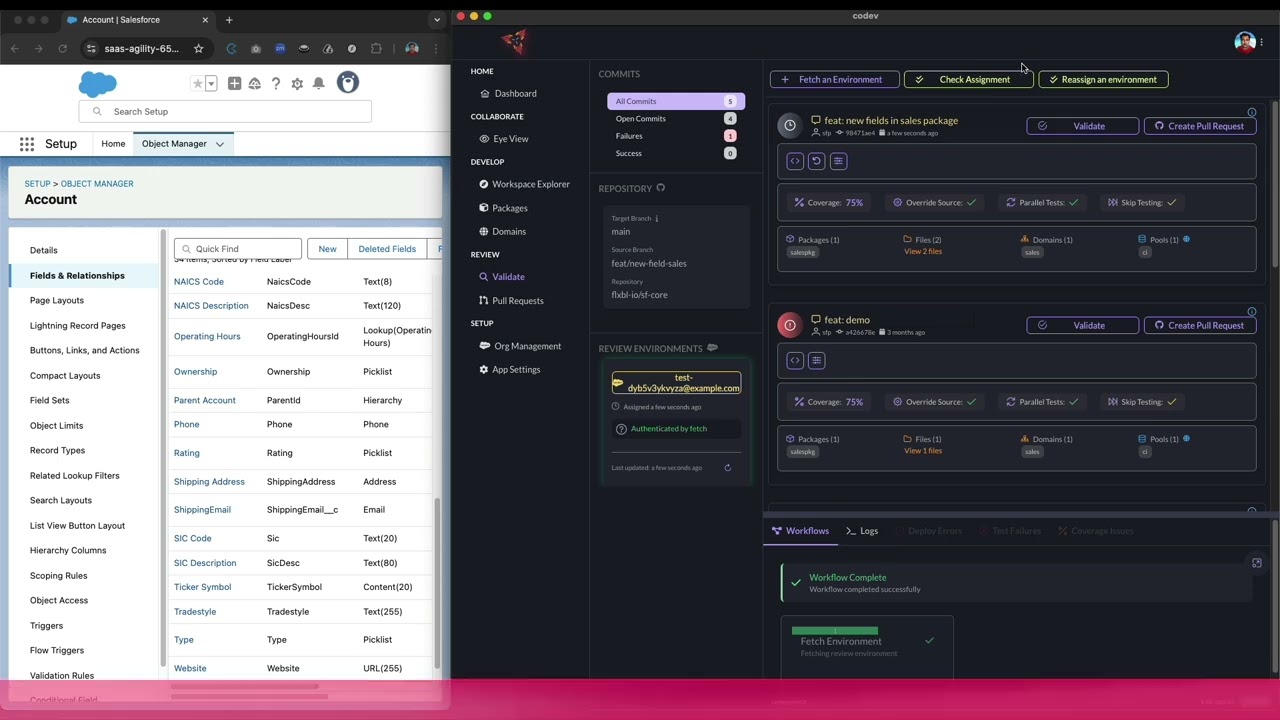Screen dimensions: 1280x720
Task: Click the Salesforce favorites star
Action: click(x=198, y=84)
